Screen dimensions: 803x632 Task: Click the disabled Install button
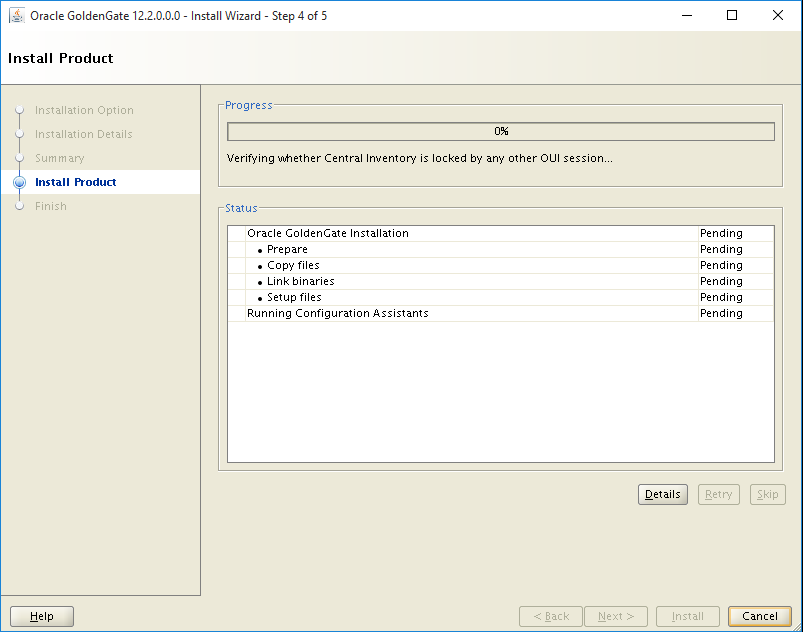[x=687, y=616]
